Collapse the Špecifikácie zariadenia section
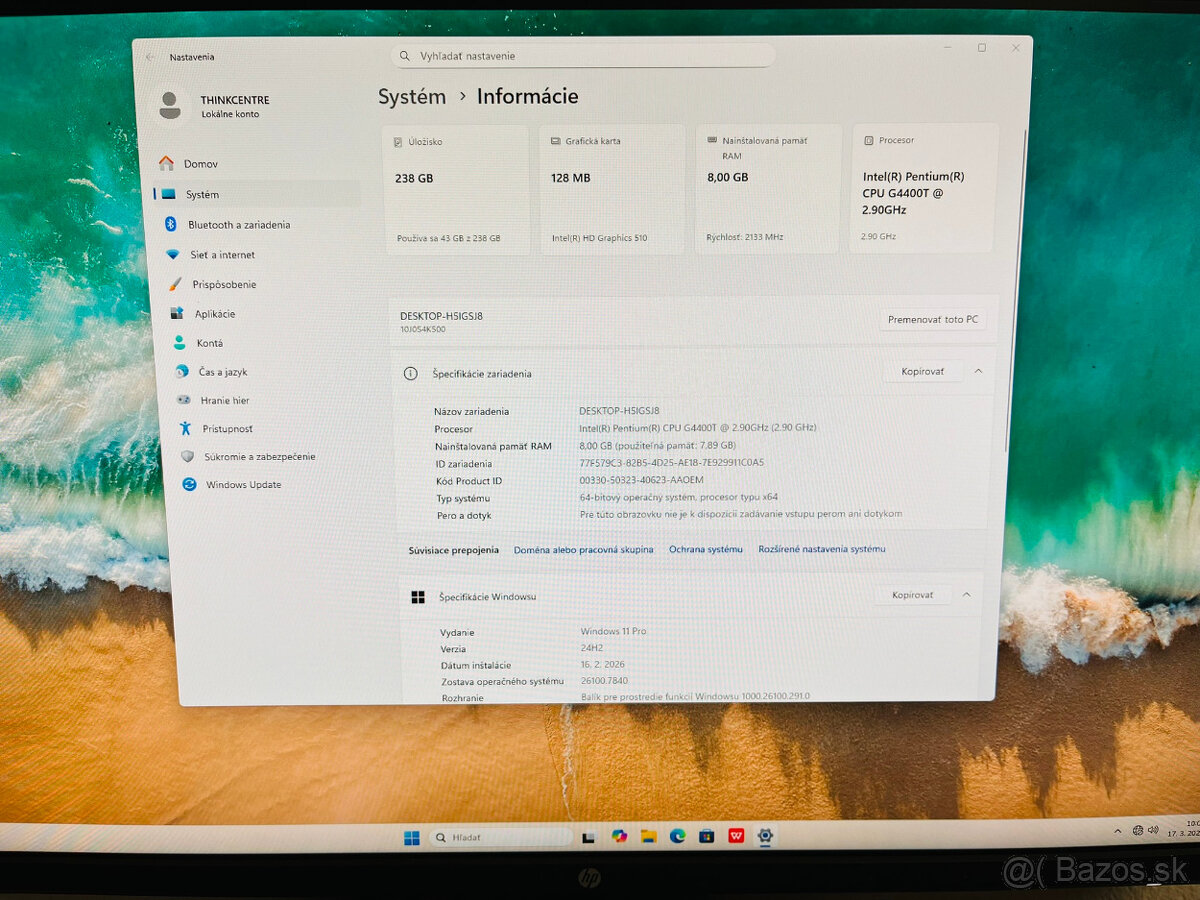1200x900 pixels. (x=979, y=371)
